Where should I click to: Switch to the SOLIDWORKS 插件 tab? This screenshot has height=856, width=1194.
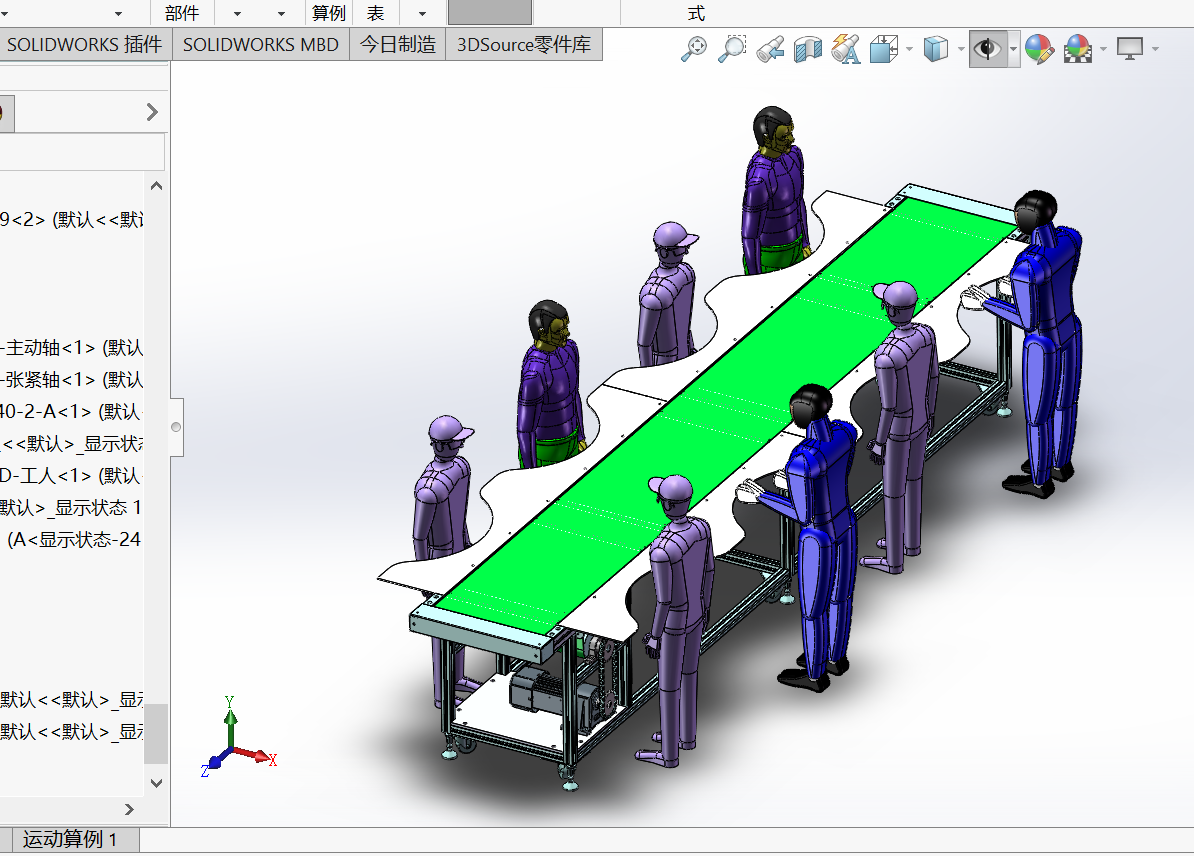click(x=85, y=45)
